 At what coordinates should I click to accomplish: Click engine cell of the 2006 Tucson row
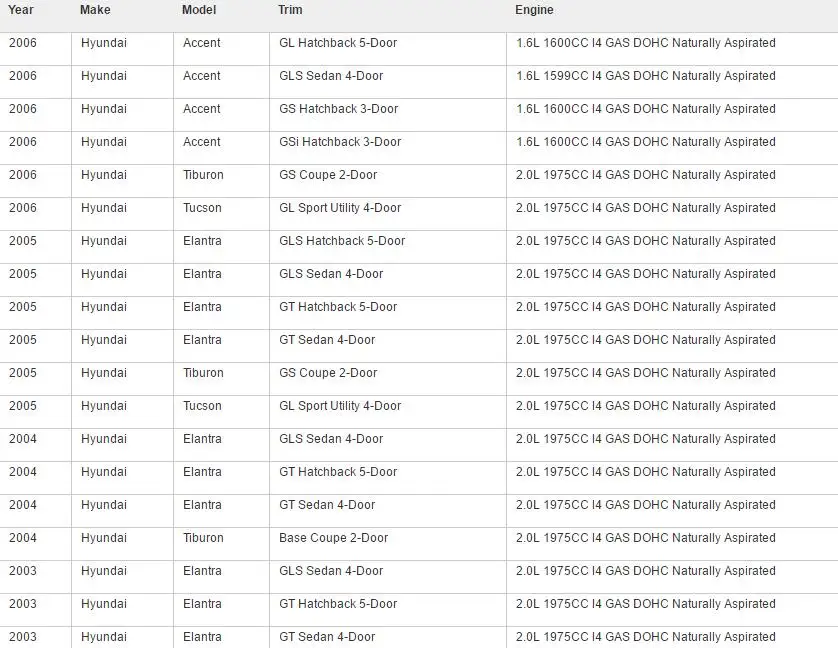(x=646, y=208)
